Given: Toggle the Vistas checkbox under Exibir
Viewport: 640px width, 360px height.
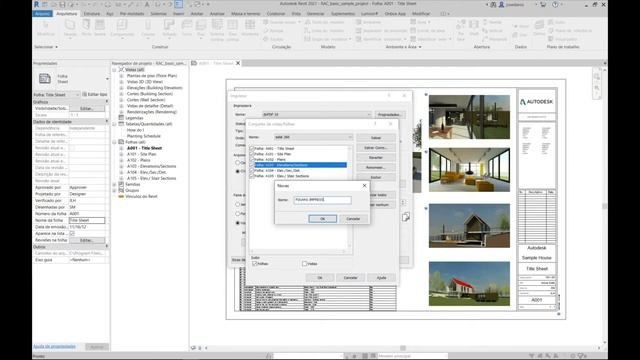Looking at the screenshot, I should point(304,264).
